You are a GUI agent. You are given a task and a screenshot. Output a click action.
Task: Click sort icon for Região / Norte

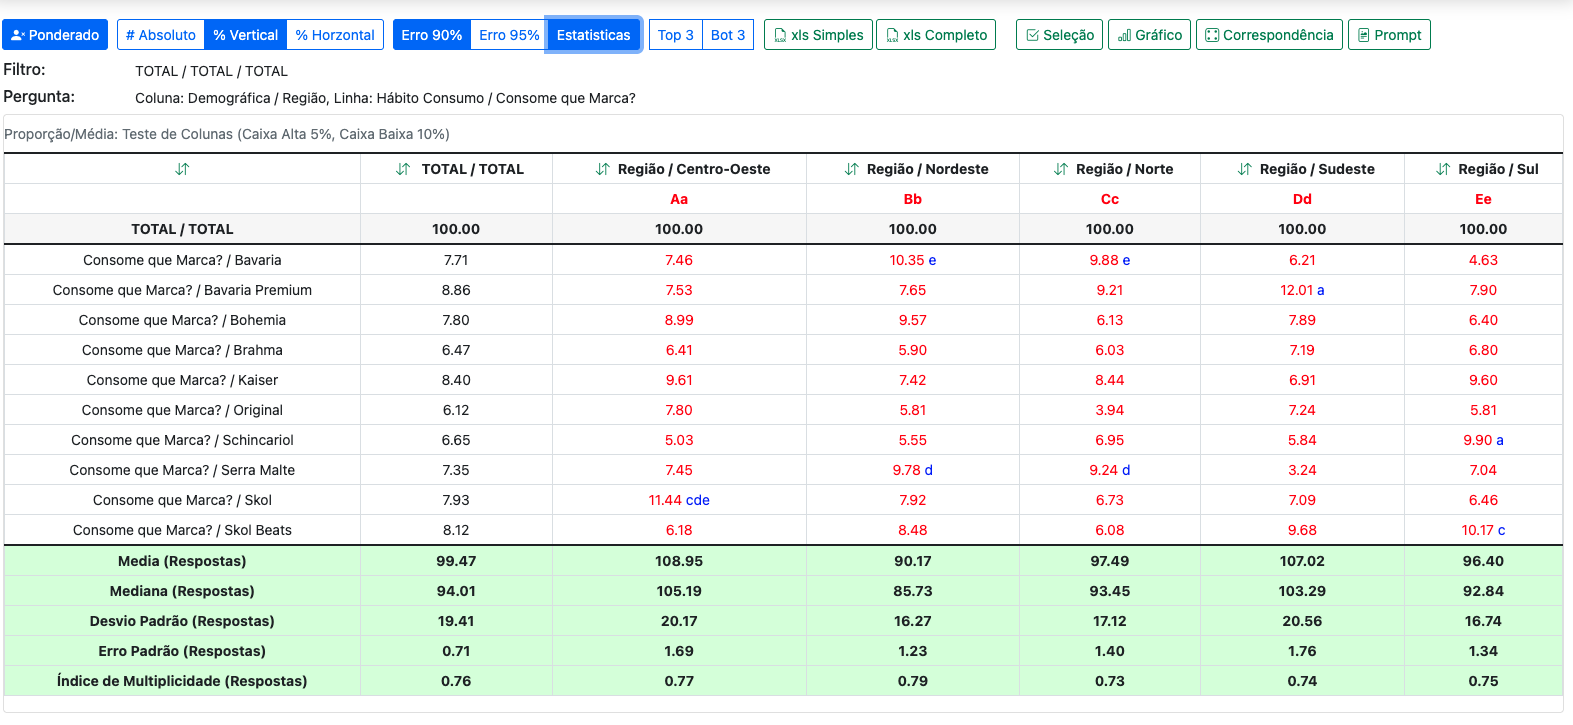tap(1060, 169)
